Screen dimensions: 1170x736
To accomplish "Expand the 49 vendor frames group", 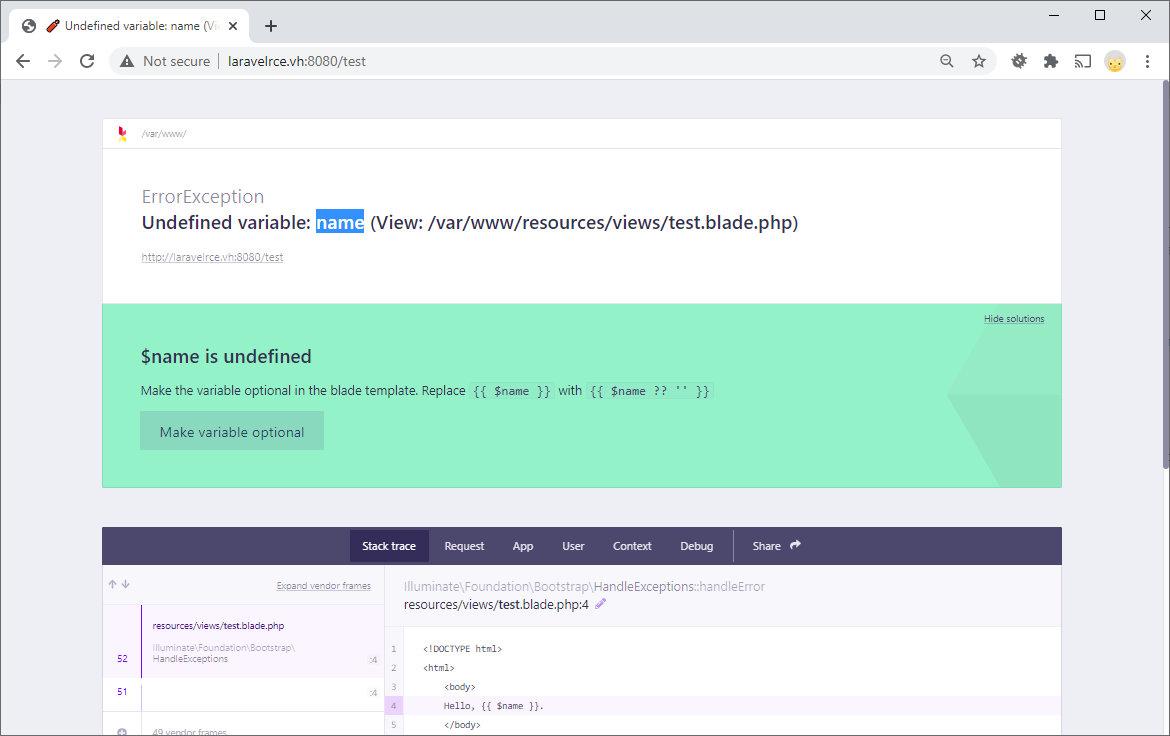I will coord(183,731).
